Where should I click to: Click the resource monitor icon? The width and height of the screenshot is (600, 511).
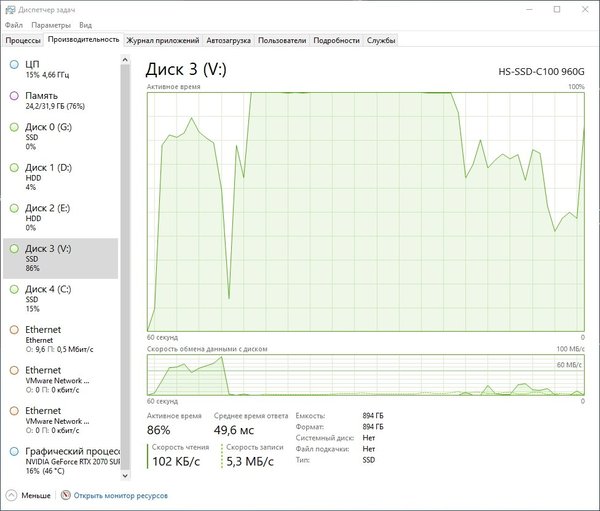pos(66,495)
